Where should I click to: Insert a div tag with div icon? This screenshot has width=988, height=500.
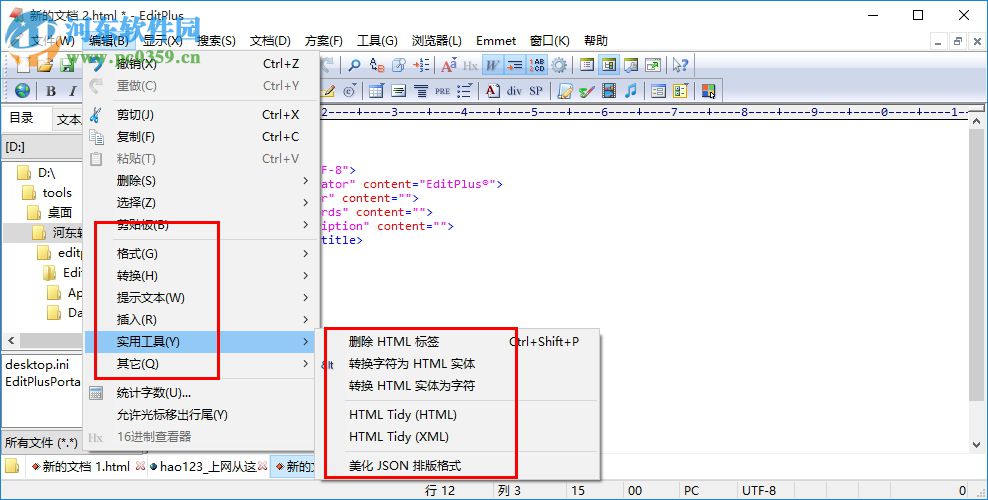[x=514, y=91]
